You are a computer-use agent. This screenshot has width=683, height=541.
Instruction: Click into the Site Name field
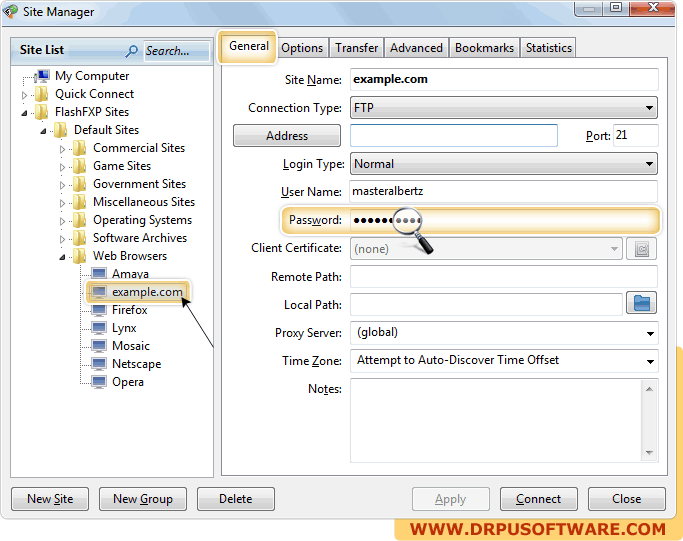(504, 79)
